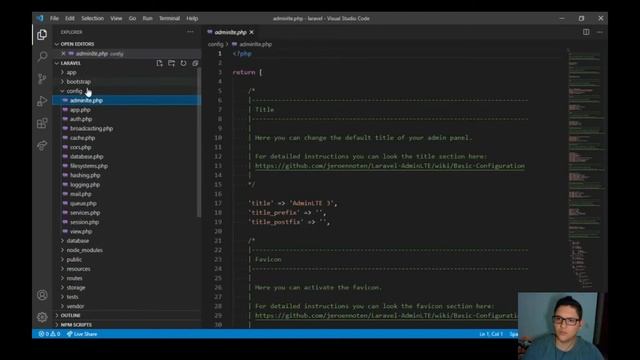Collapse all folders in Explorer
Viewport: 640px width, 360px height.
pos(195,63)
